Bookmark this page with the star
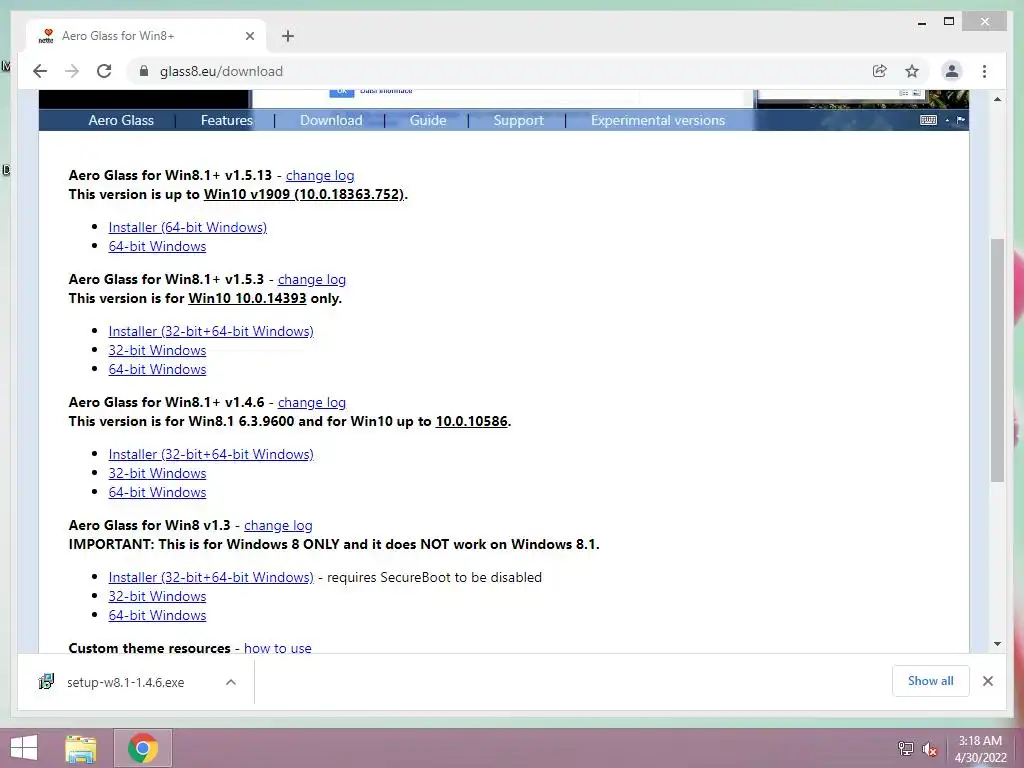1024x768 pixels. pyautogui.click(x=912, y=71)
